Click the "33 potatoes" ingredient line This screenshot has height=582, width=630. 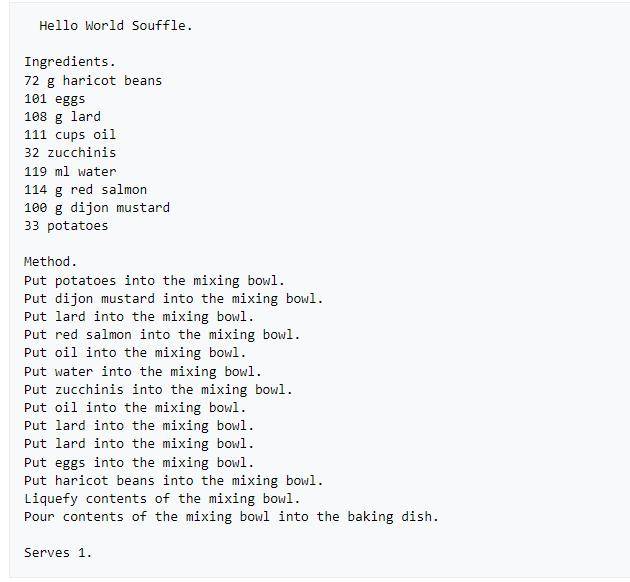point(66,226)
